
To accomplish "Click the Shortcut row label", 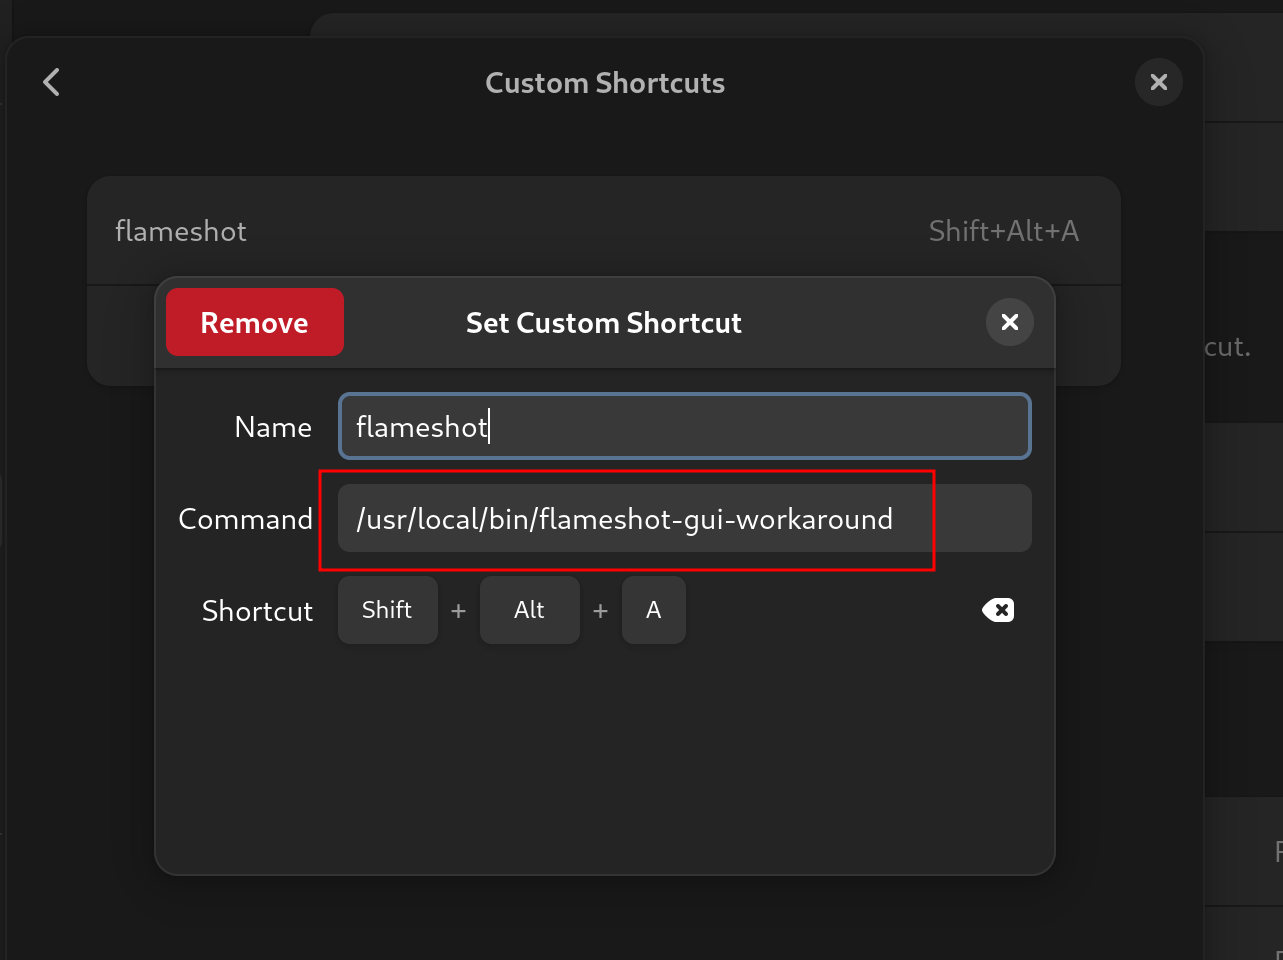I will [257, 611].
